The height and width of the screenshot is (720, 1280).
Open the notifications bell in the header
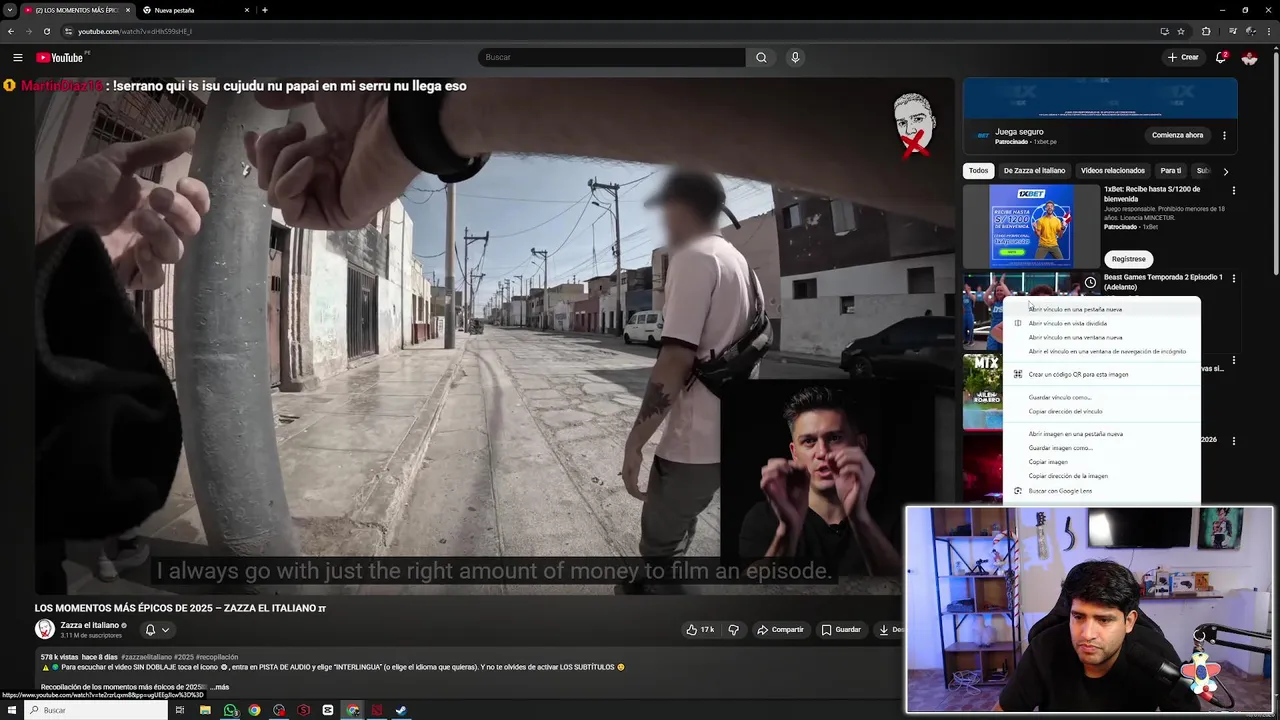point(1221,57)
